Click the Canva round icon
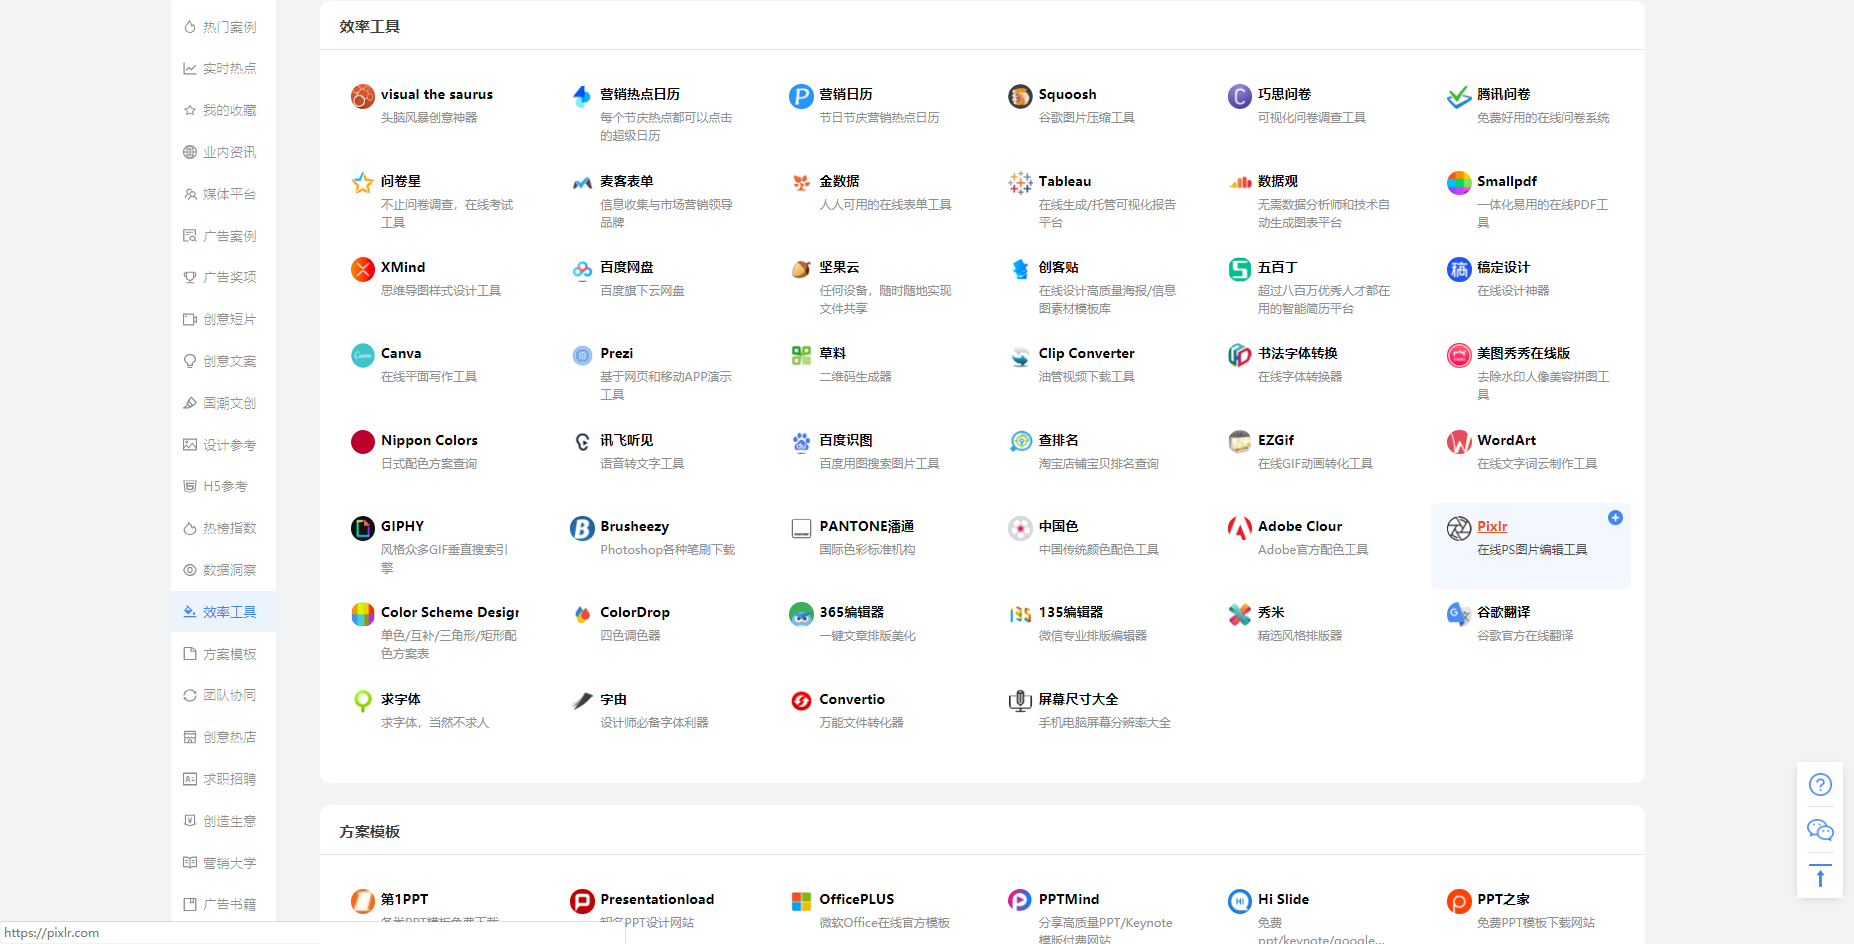Screen dimensions: 1854x944 (x=363, y=355)
